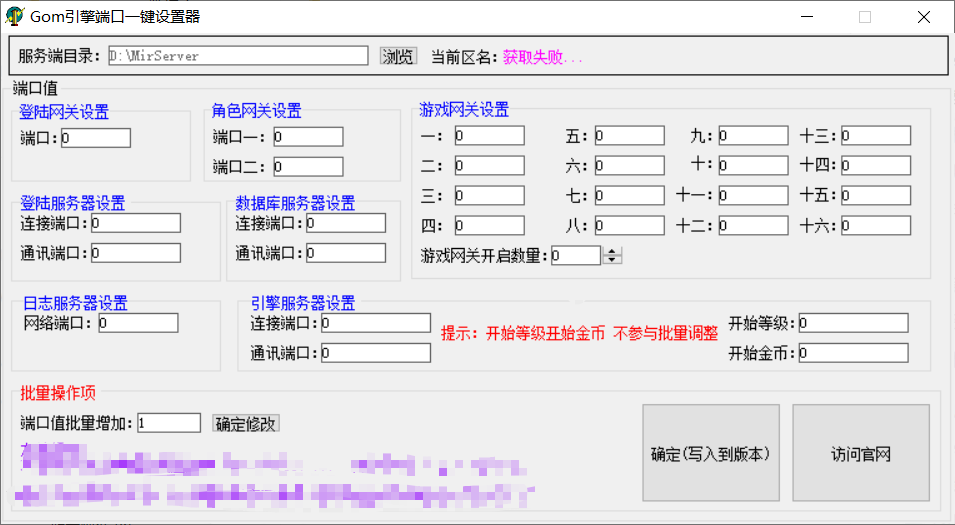Click the 开始金币 input field
This screenshot has height=525, width=955.
853,353
